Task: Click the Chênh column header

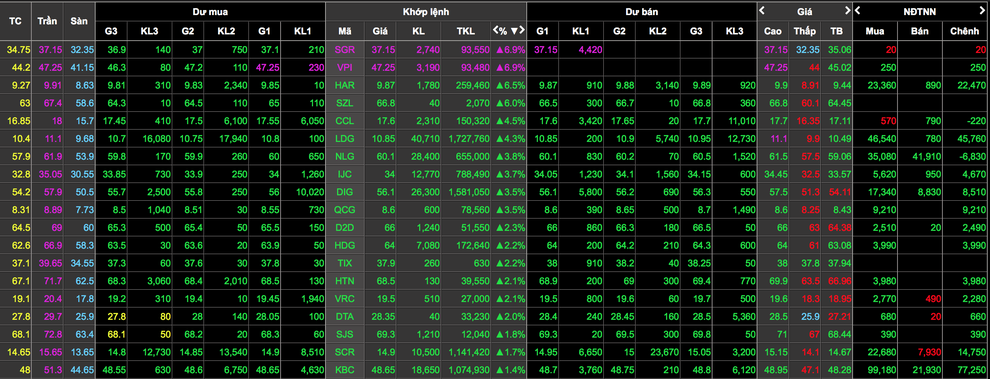Action: point(964,30)
